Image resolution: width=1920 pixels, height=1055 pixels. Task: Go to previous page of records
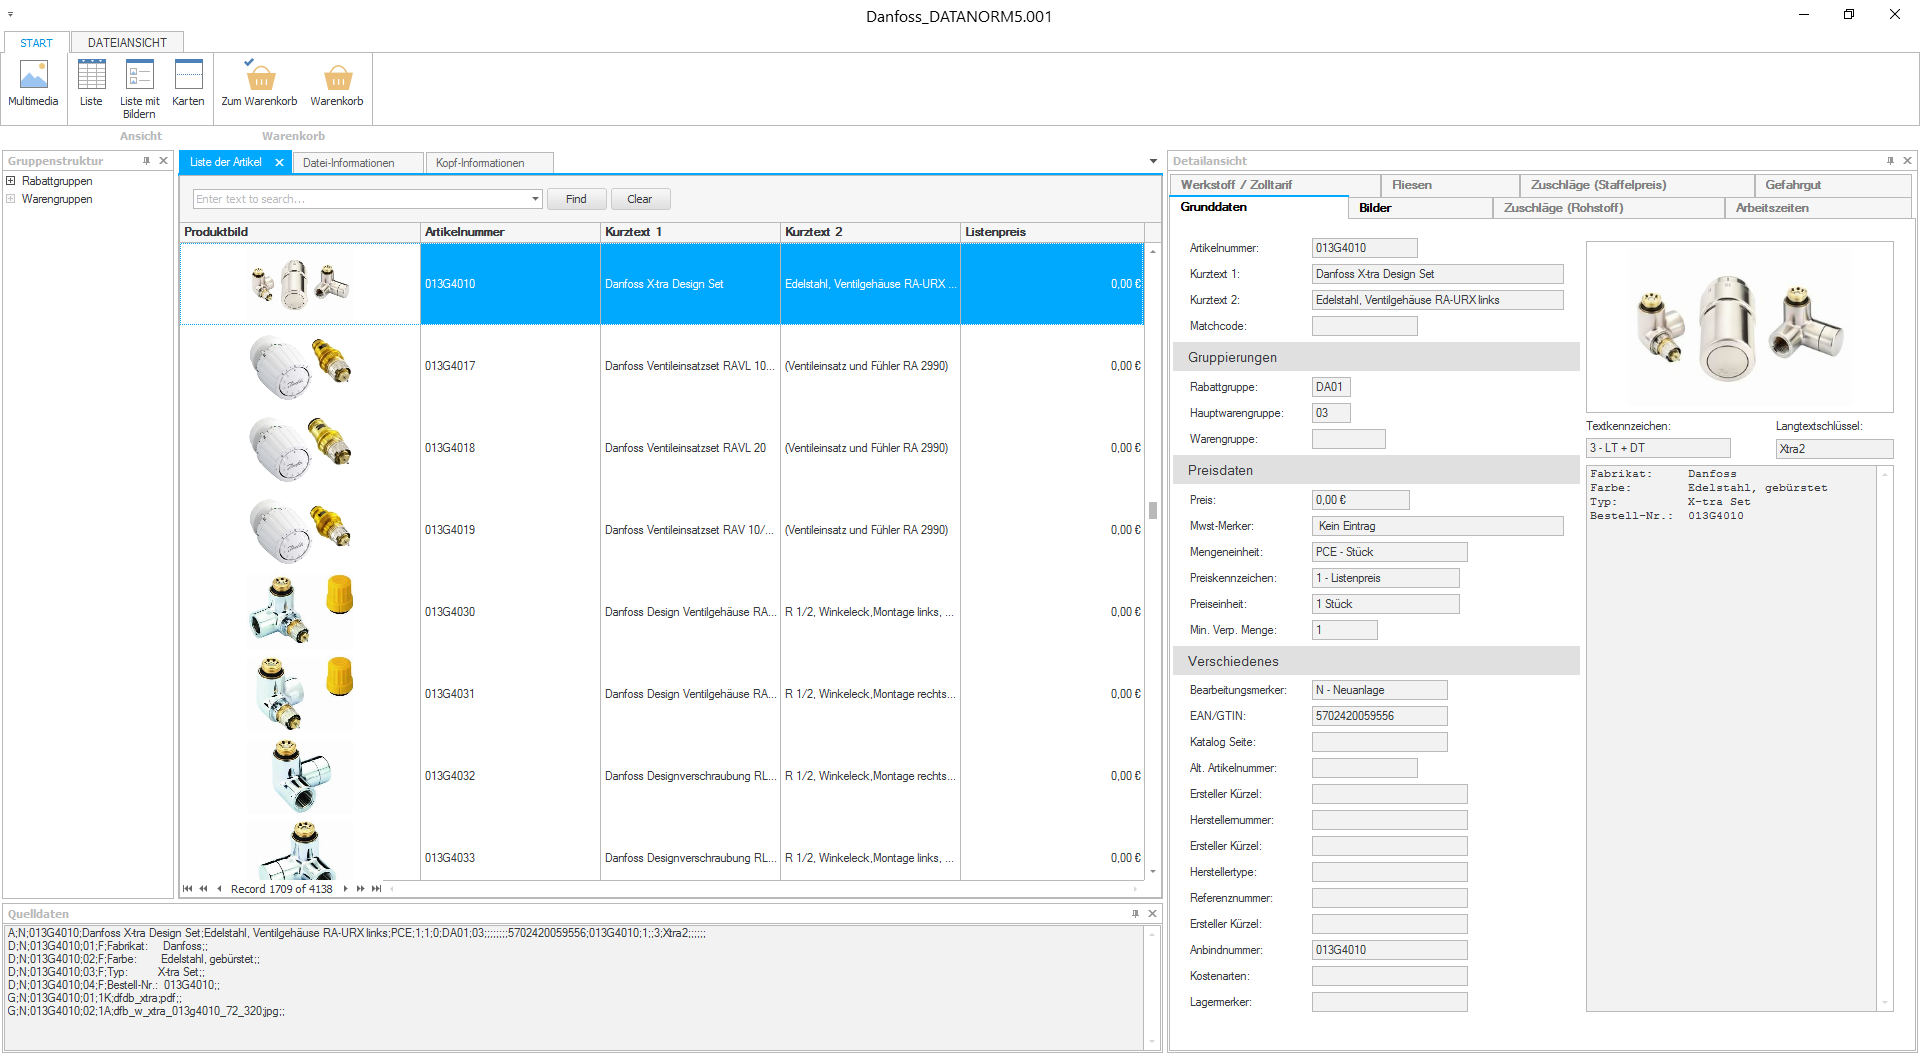click(x=203, y=888)
